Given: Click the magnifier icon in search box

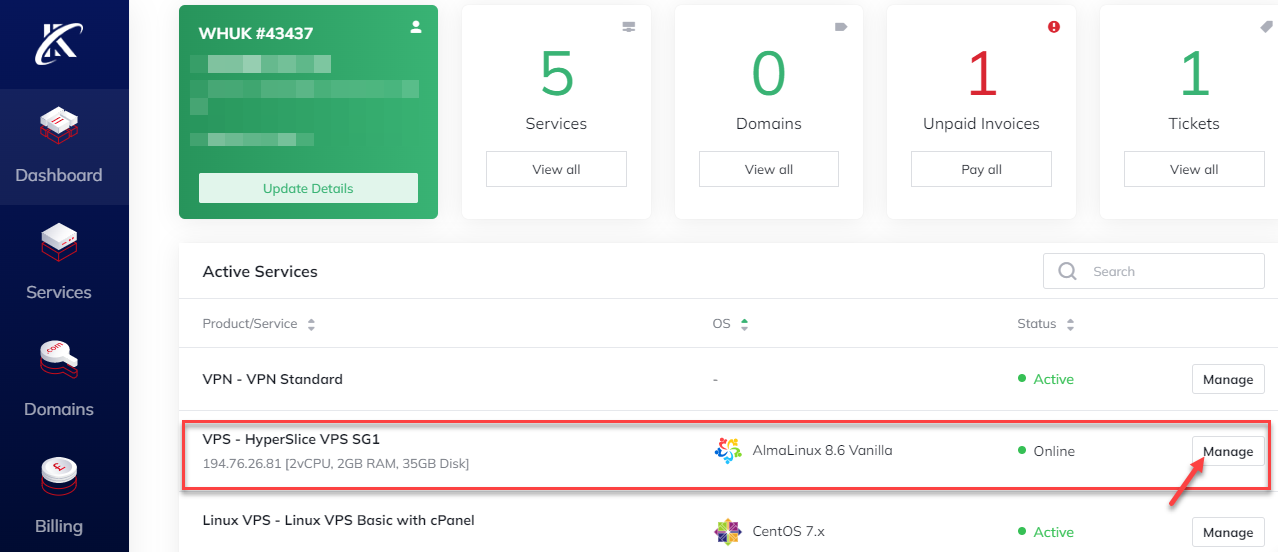Looking at the screenshot, I should click(1068, 271).
